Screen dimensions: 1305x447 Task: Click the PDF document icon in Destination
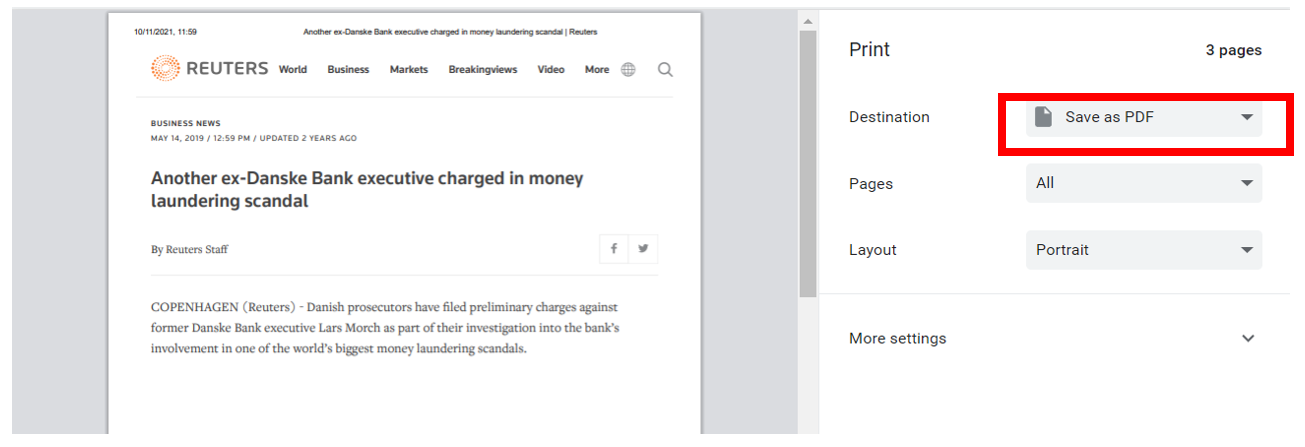coord(1043,118)
